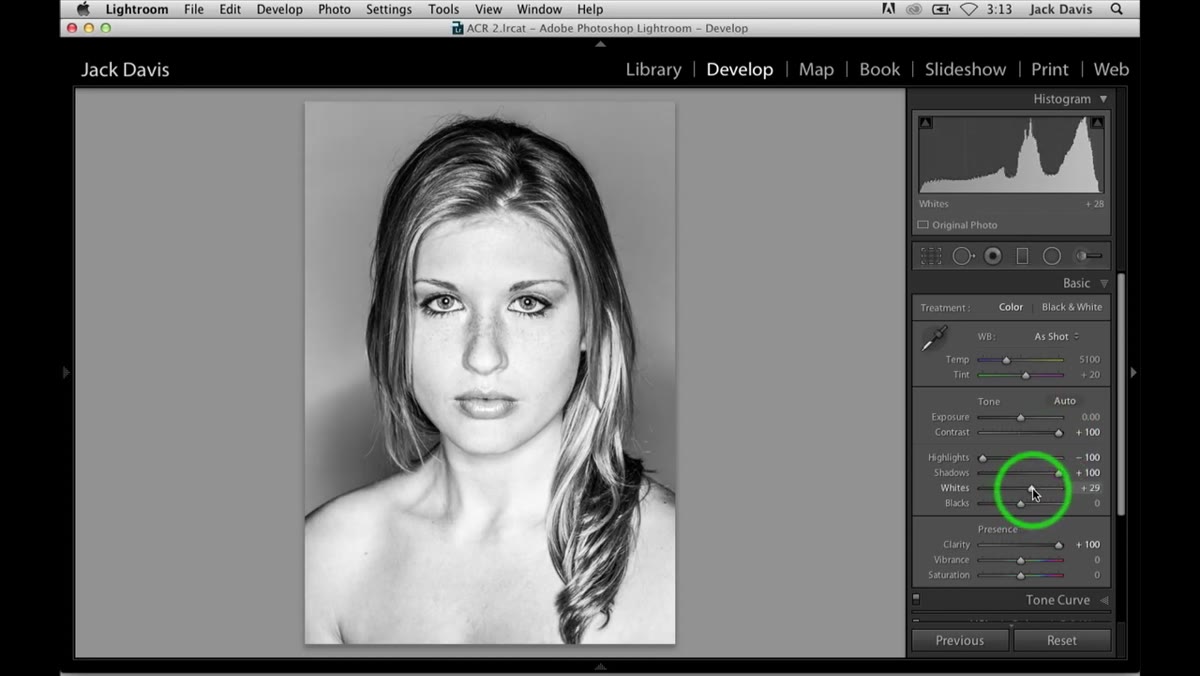Image resolution: width=1200 pixels, height=676 pixels.
Task: Select the Red Eye Correction tool
Action: pyautogui.click(x=992, y=256)
